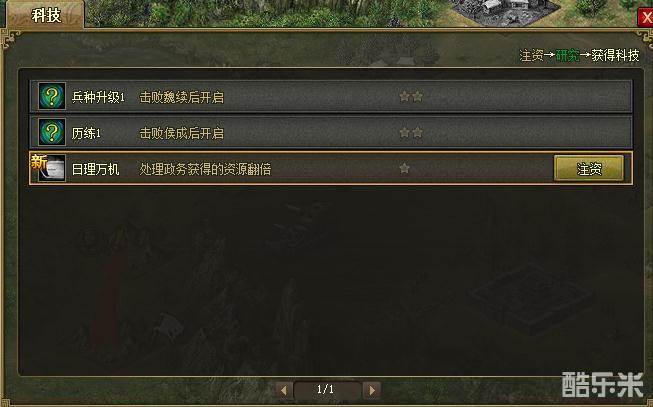This screenshot has width=653, height=407.
Task: Click the green 研究 step in header
Action: [x=568, y=55]
